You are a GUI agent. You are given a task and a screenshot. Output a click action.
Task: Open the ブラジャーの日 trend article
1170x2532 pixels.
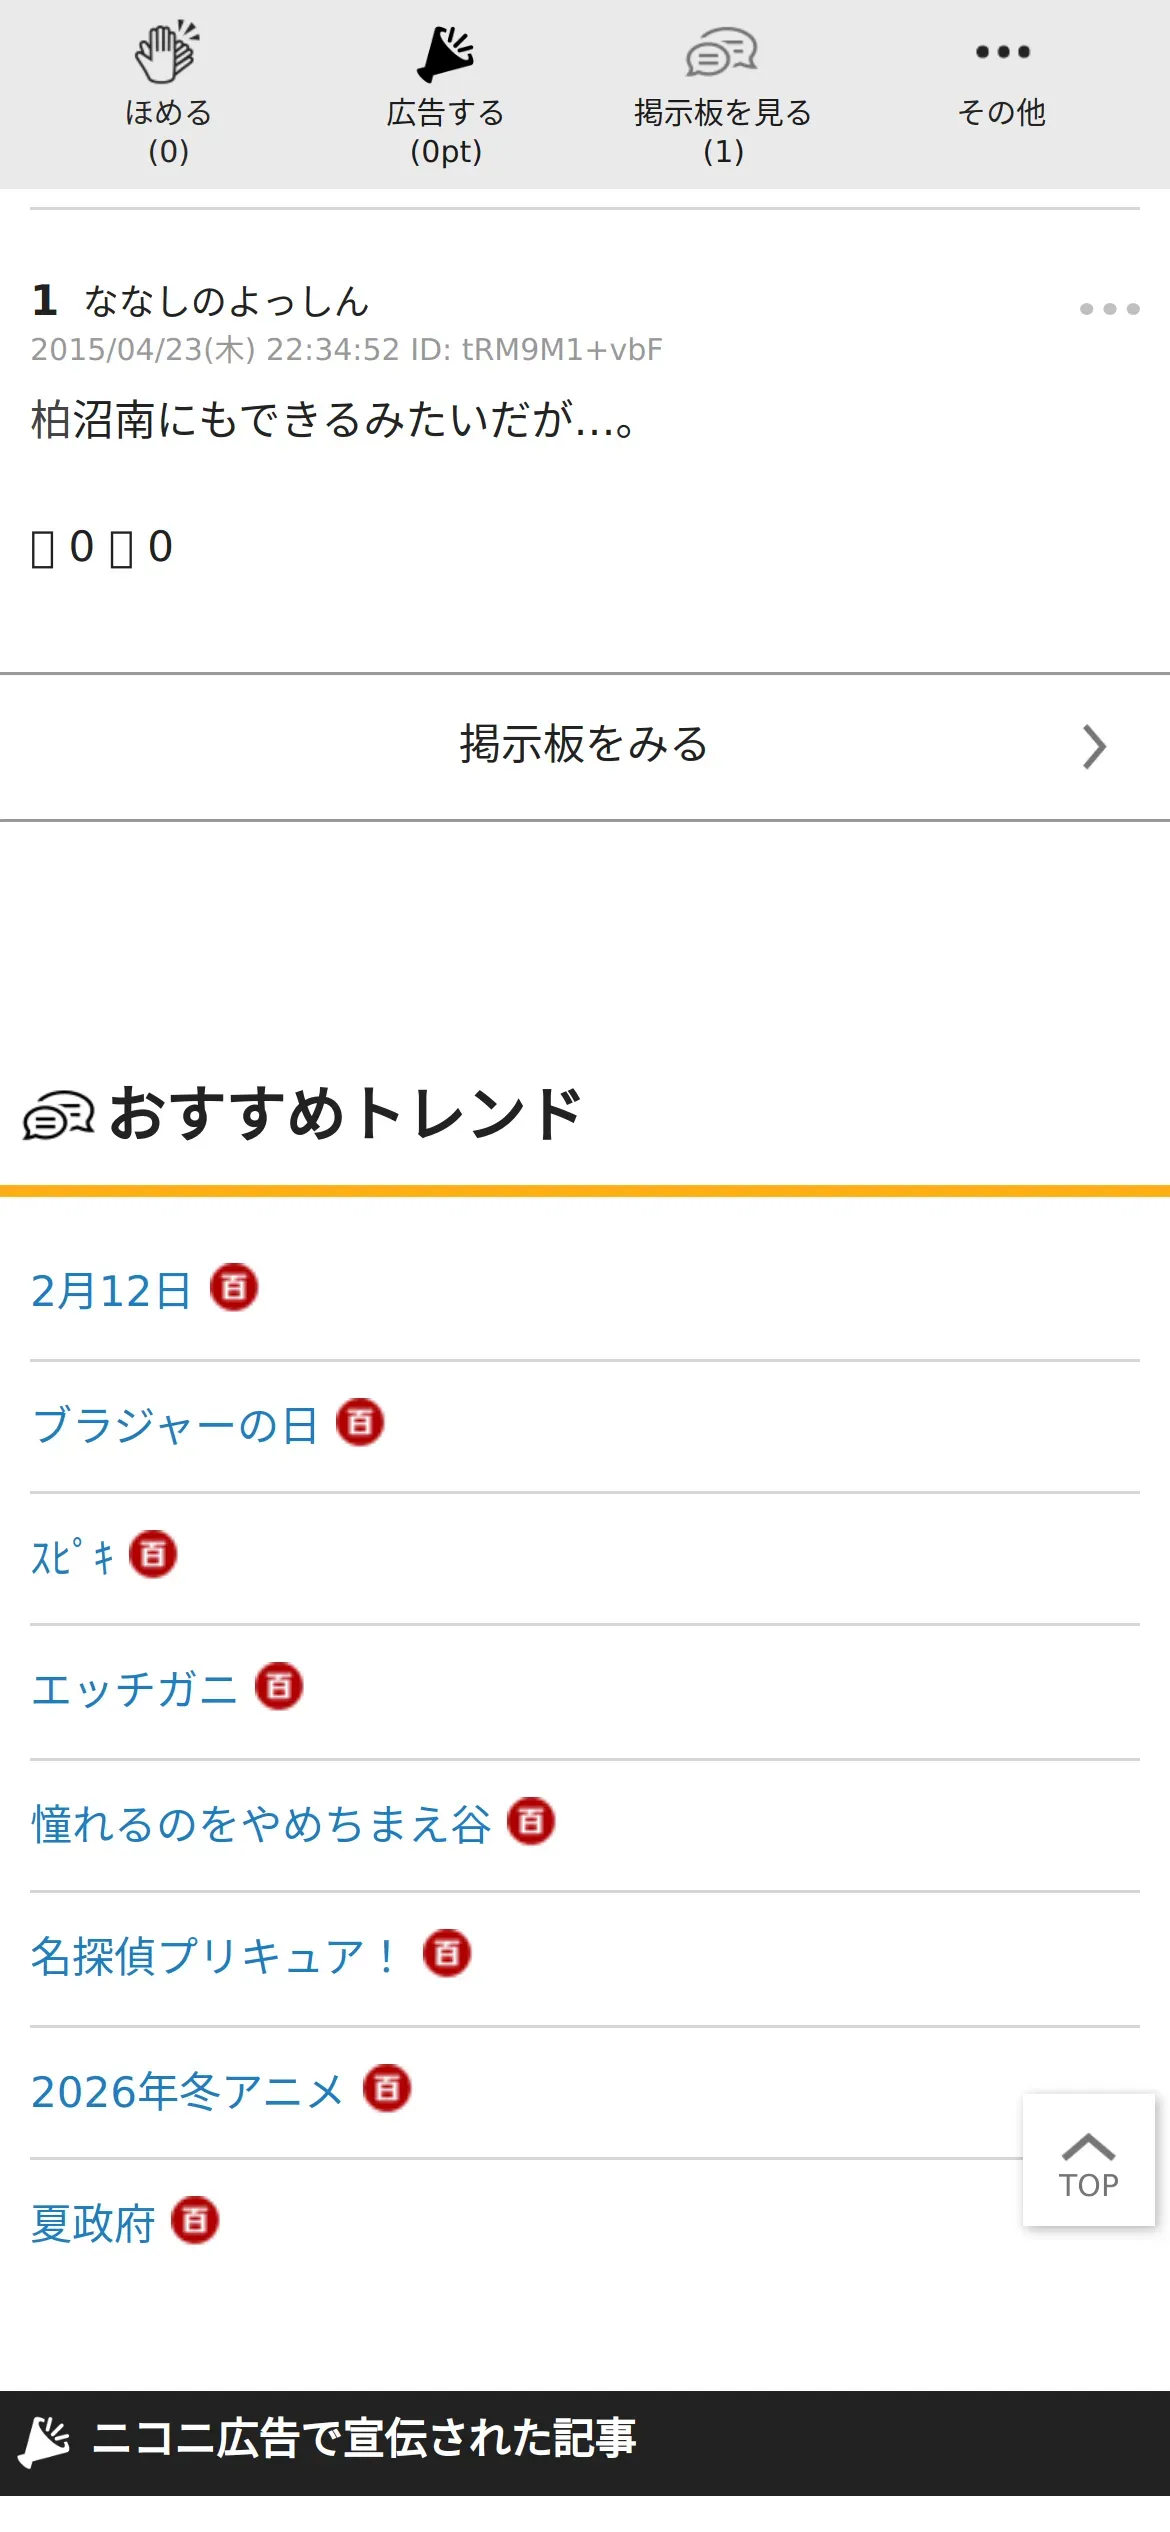[175, 1425]
